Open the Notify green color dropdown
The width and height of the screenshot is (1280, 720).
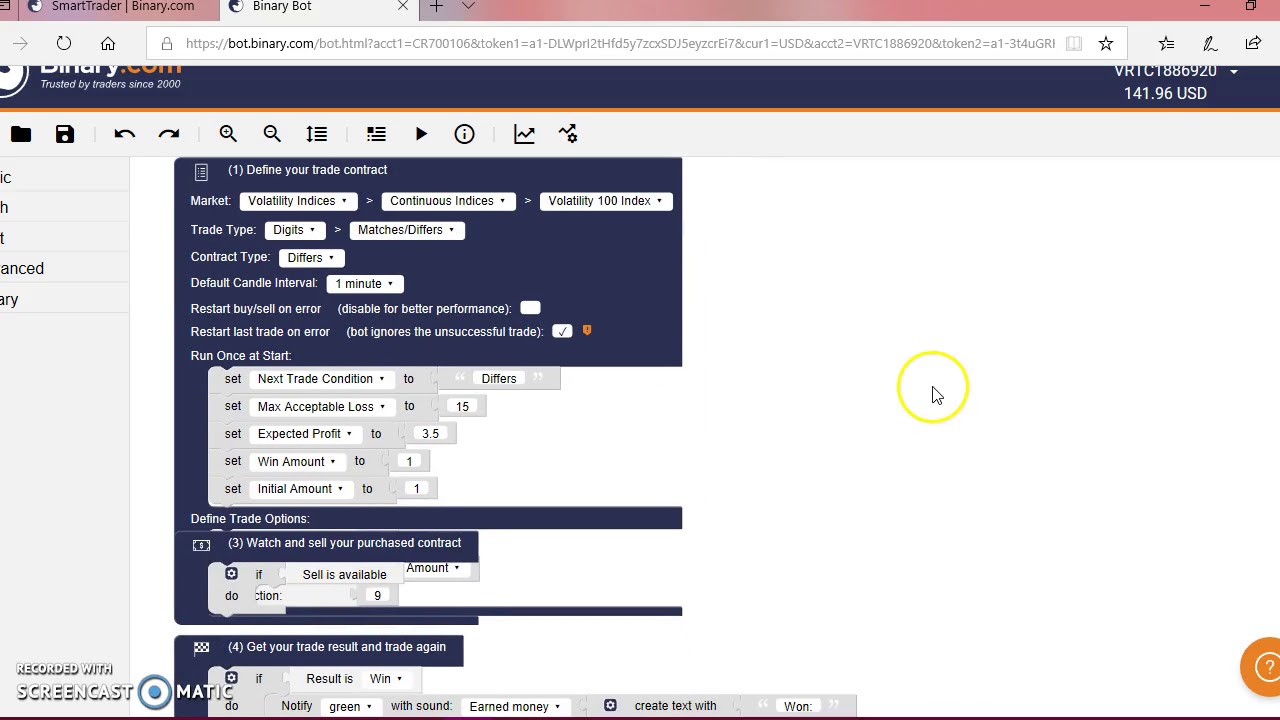[x=350, y=707]
